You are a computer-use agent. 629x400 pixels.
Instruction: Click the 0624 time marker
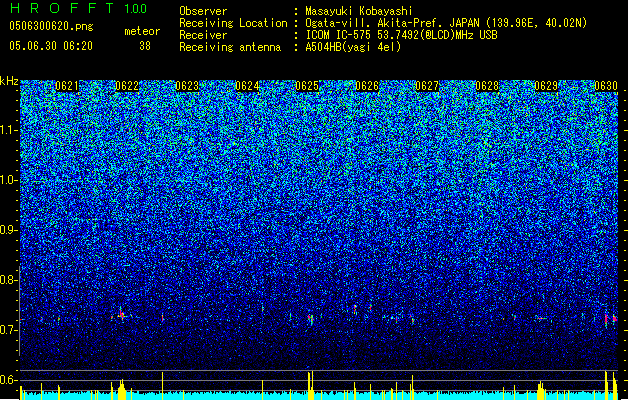pyautogui.click(x=247, y=86)
